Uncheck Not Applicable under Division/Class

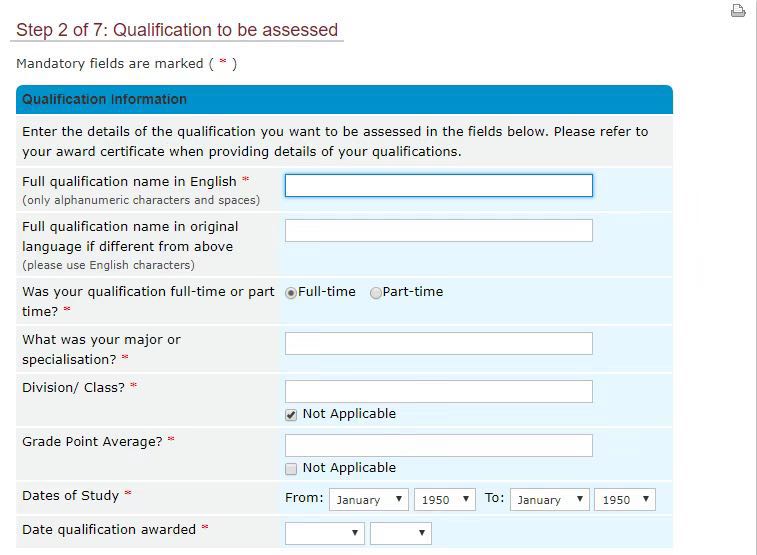click(291, 415)
